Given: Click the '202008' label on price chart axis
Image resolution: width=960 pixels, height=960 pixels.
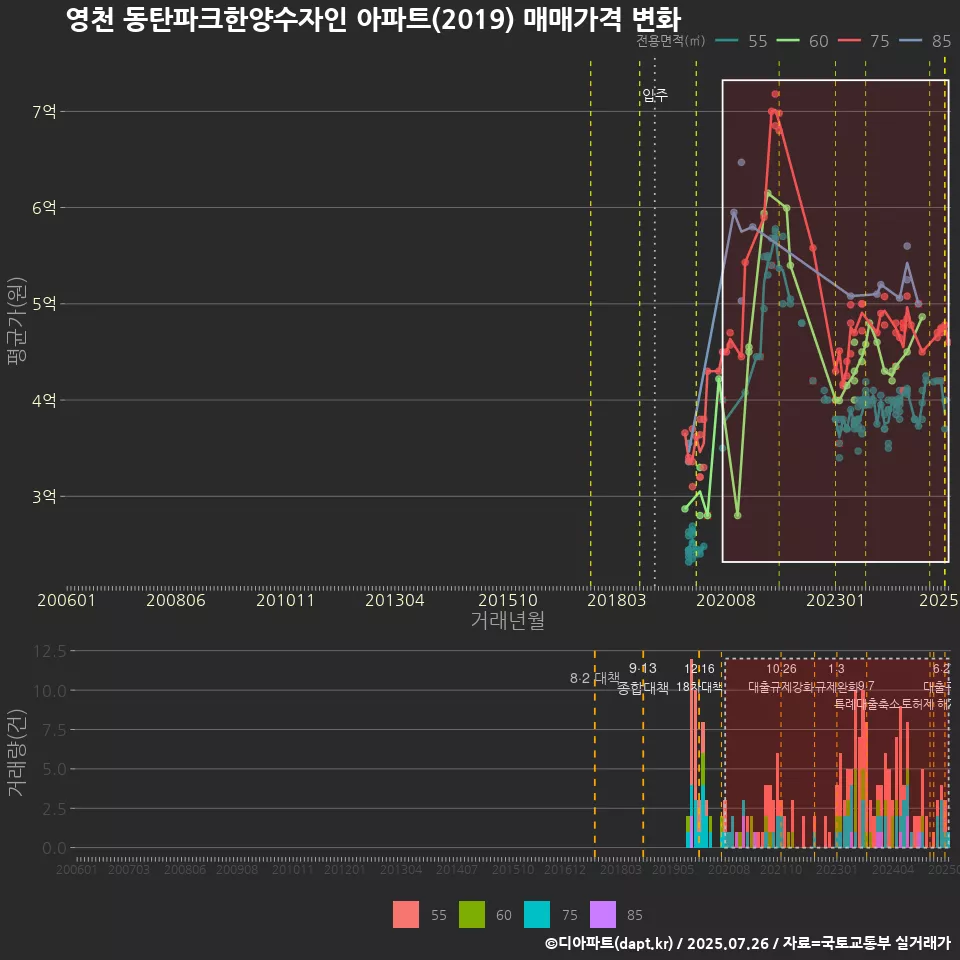Looking at the screenshot, I should pyautogui.click(x=726, y=600).
